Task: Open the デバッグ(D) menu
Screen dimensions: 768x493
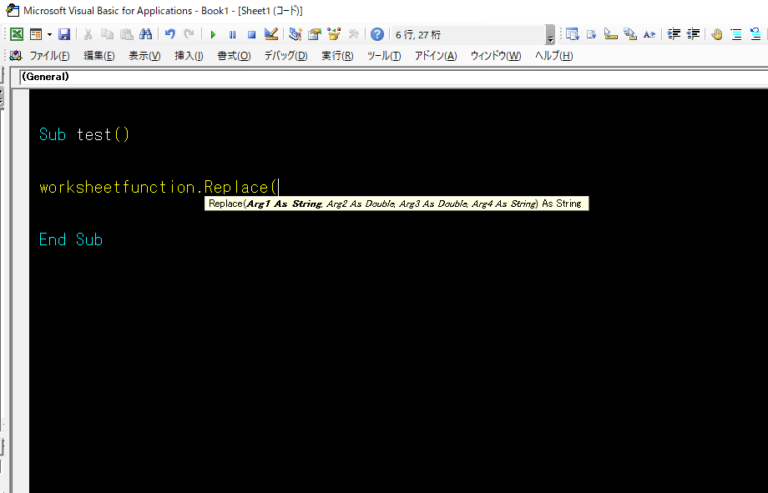Action: tap(286, 55)
